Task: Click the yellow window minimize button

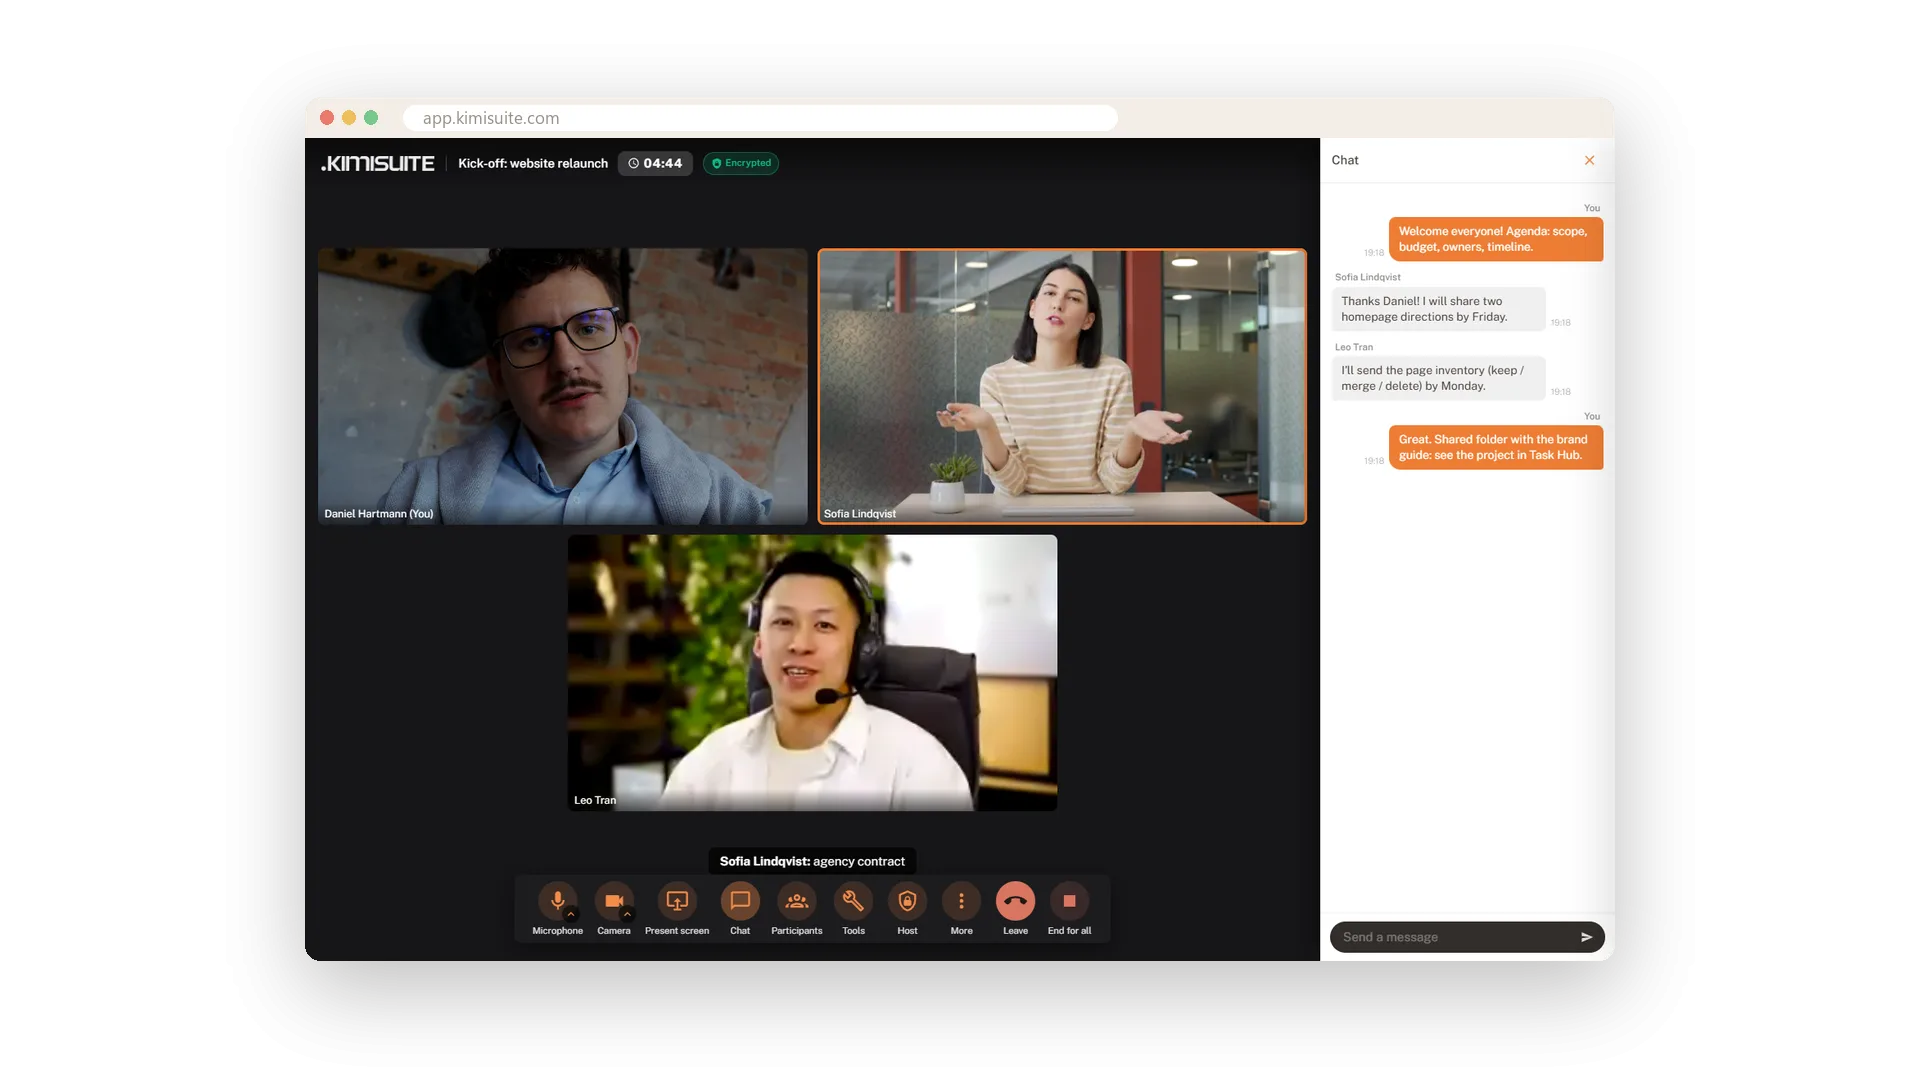Action: tap(349, 118)
